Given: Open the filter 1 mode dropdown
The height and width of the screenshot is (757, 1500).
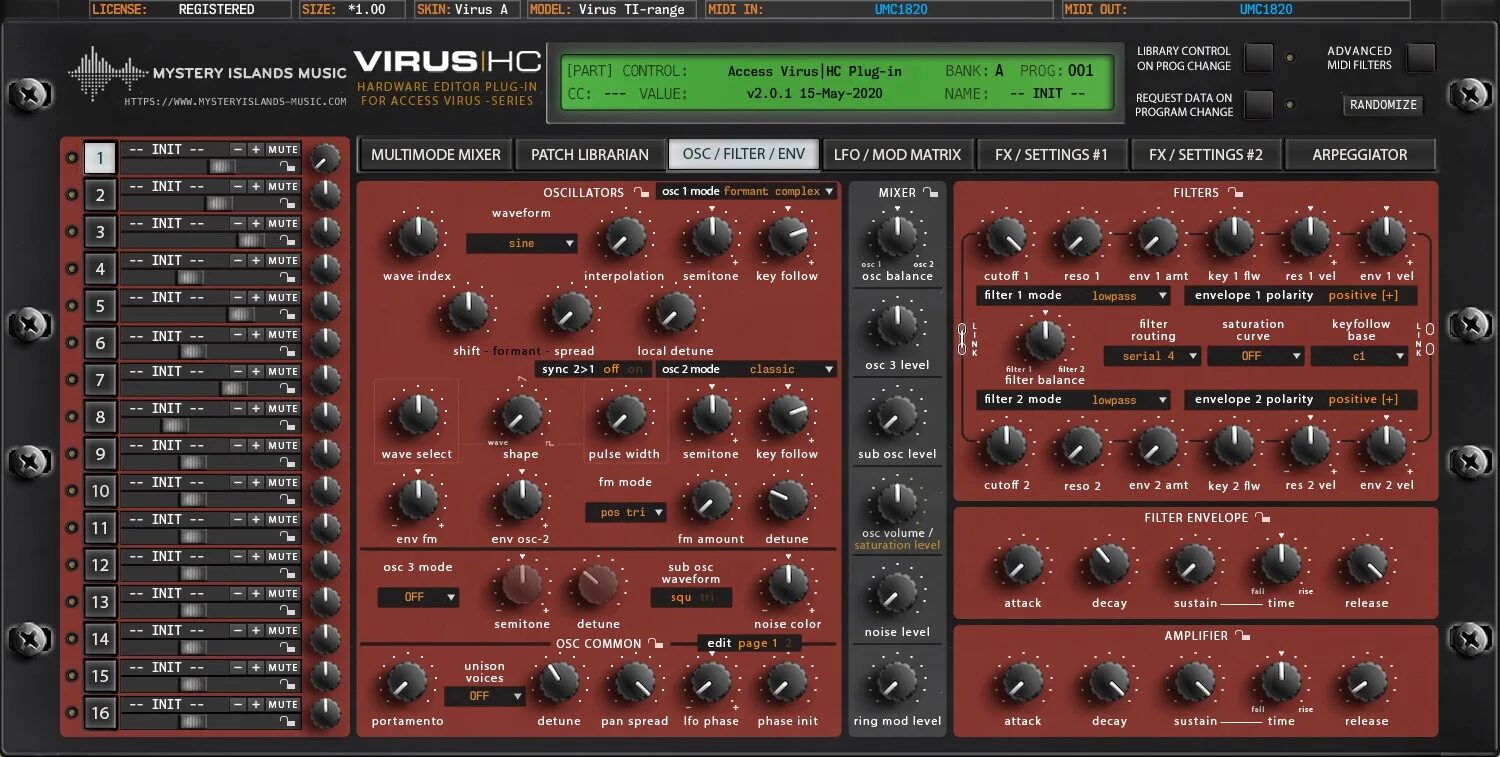Looking at the screenshot, I should [x=1073, y=295].
